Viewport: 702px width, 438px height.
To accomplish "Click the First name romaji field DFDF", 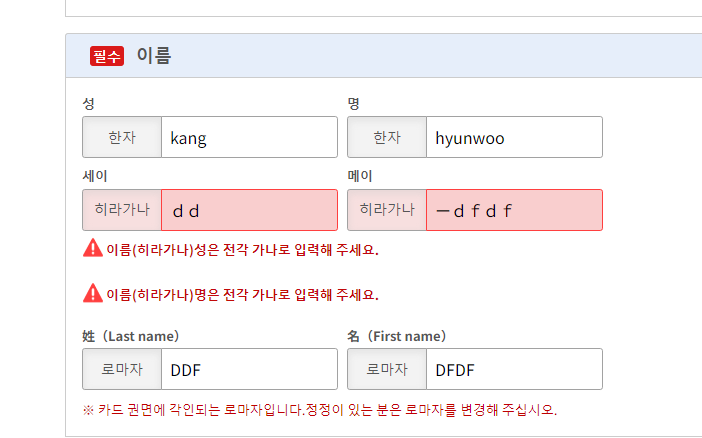I will pyautogui.click(x=514, y=369).
